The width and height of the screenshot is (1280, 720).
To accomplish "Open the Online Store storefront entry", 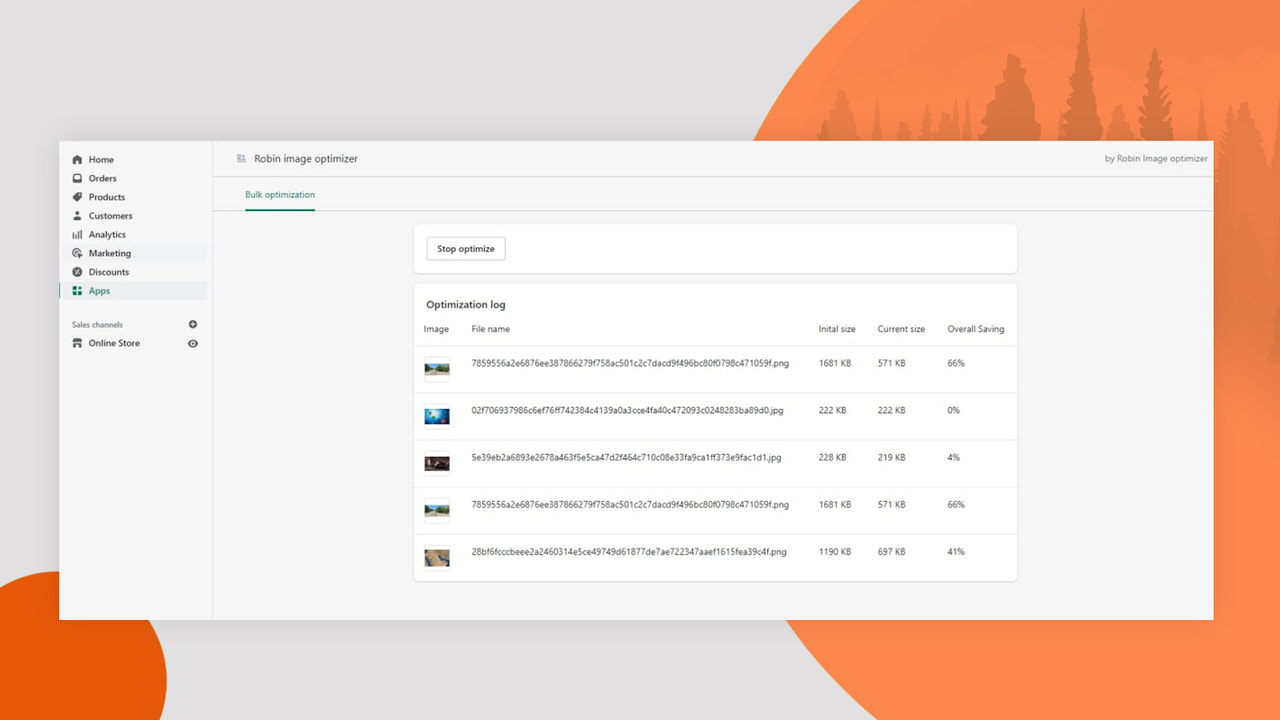I will tap(112, 343).
